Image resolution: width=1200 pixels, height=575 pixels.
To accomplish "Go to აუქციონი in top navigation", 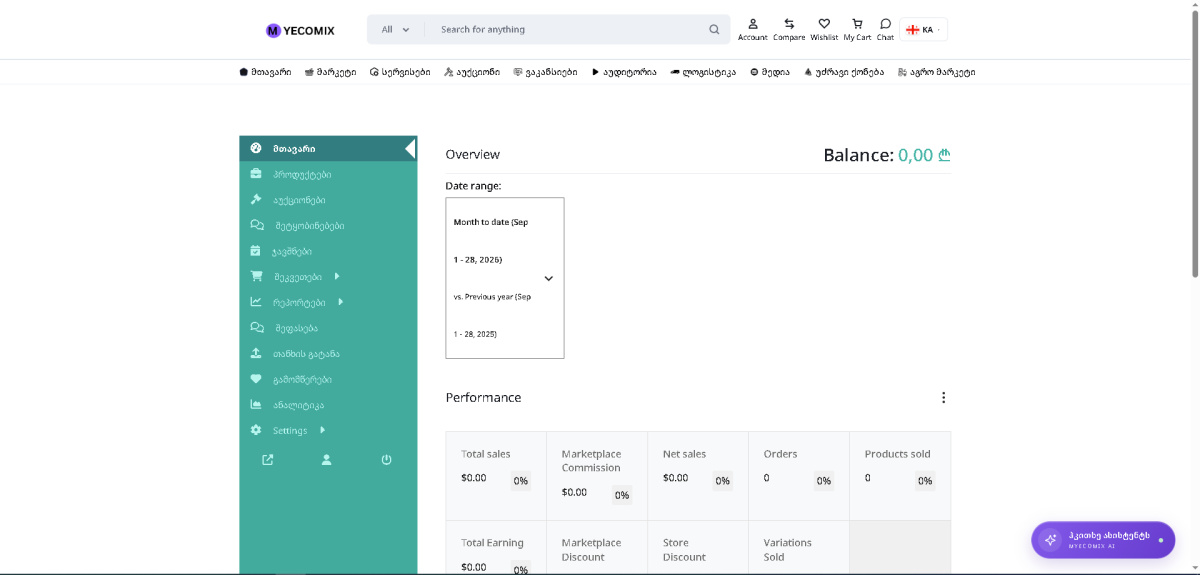I will (x=472, y=72).
